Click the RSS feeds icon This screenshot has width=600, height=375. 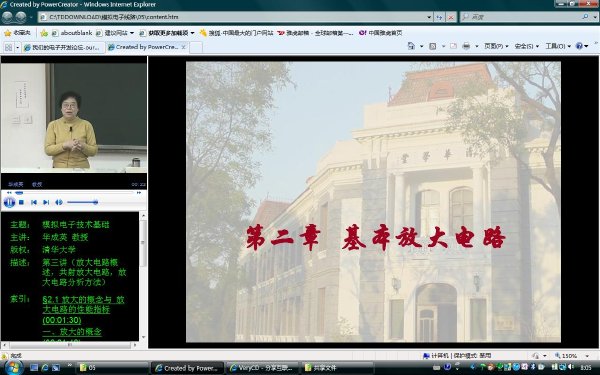tap(433, 46)
